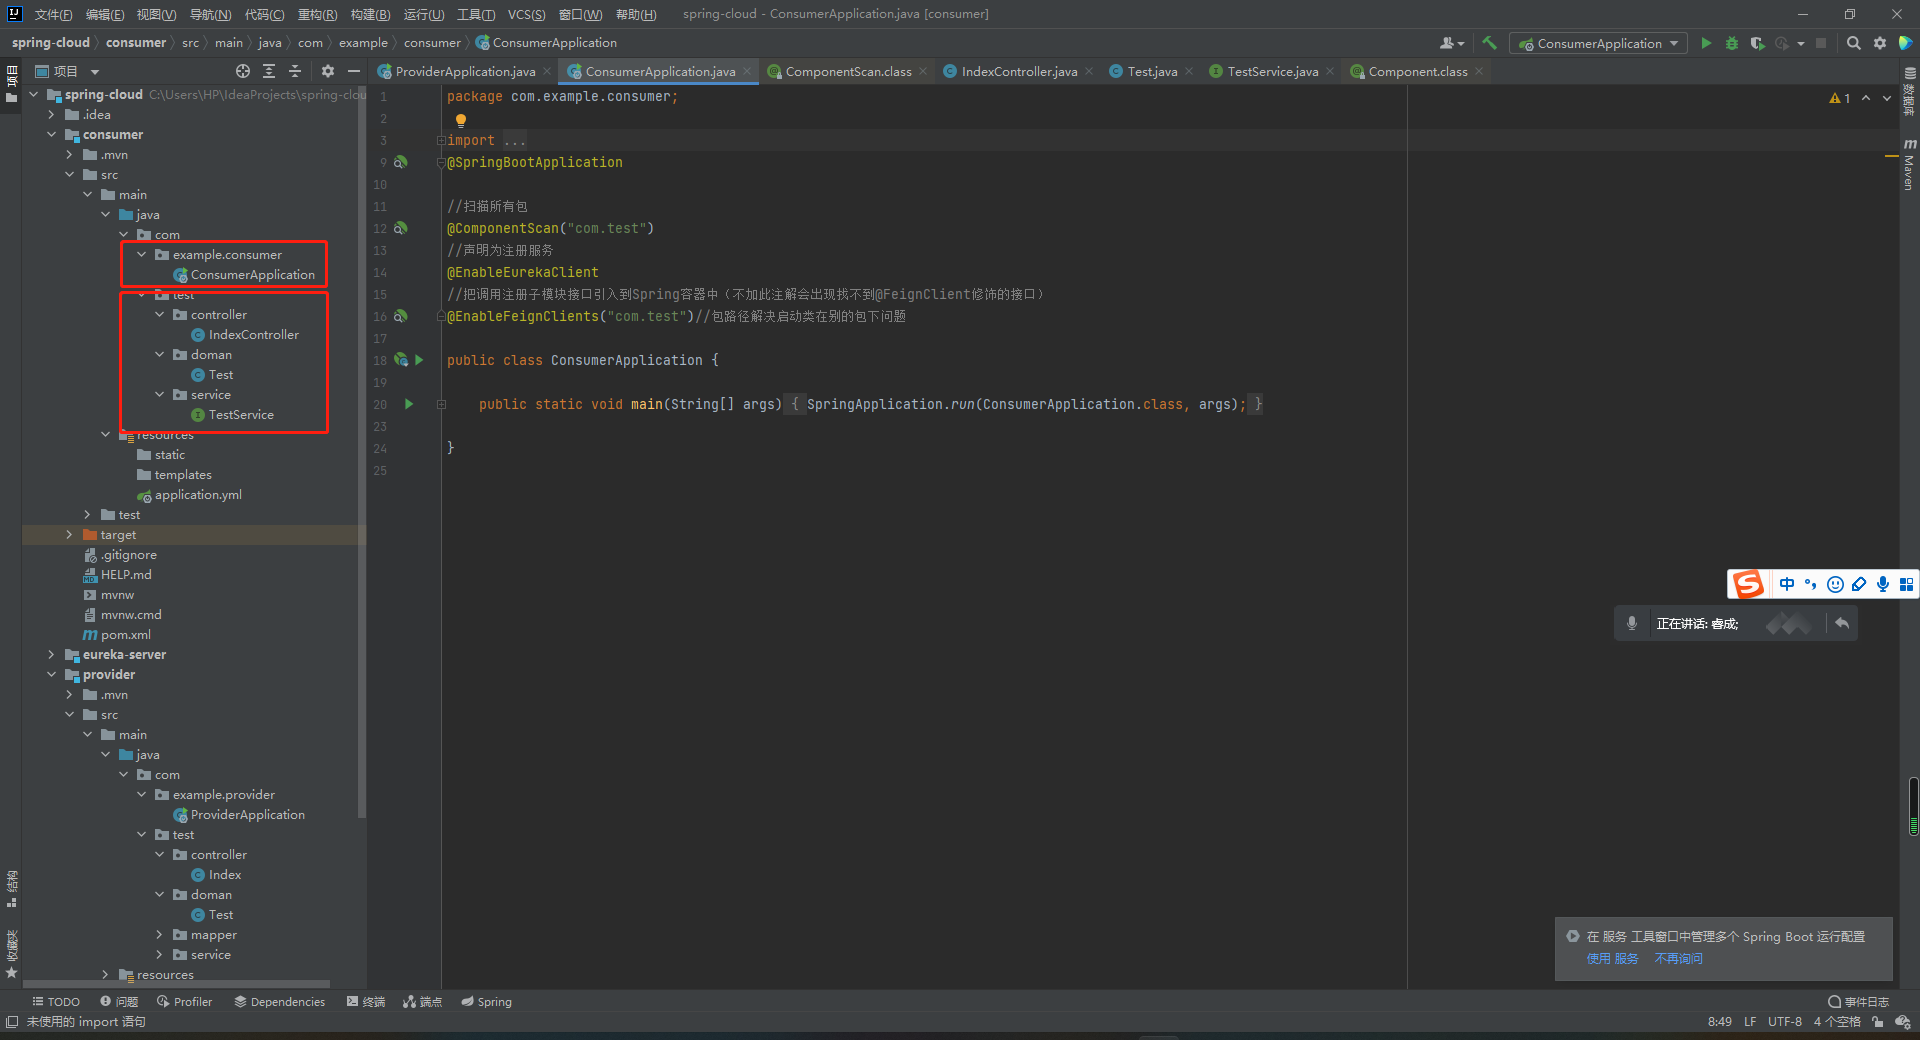This screenshot has width=1920, height=1040.
Task: Run with Coverage using the shield icon
Action: [x=1757, y=43]
